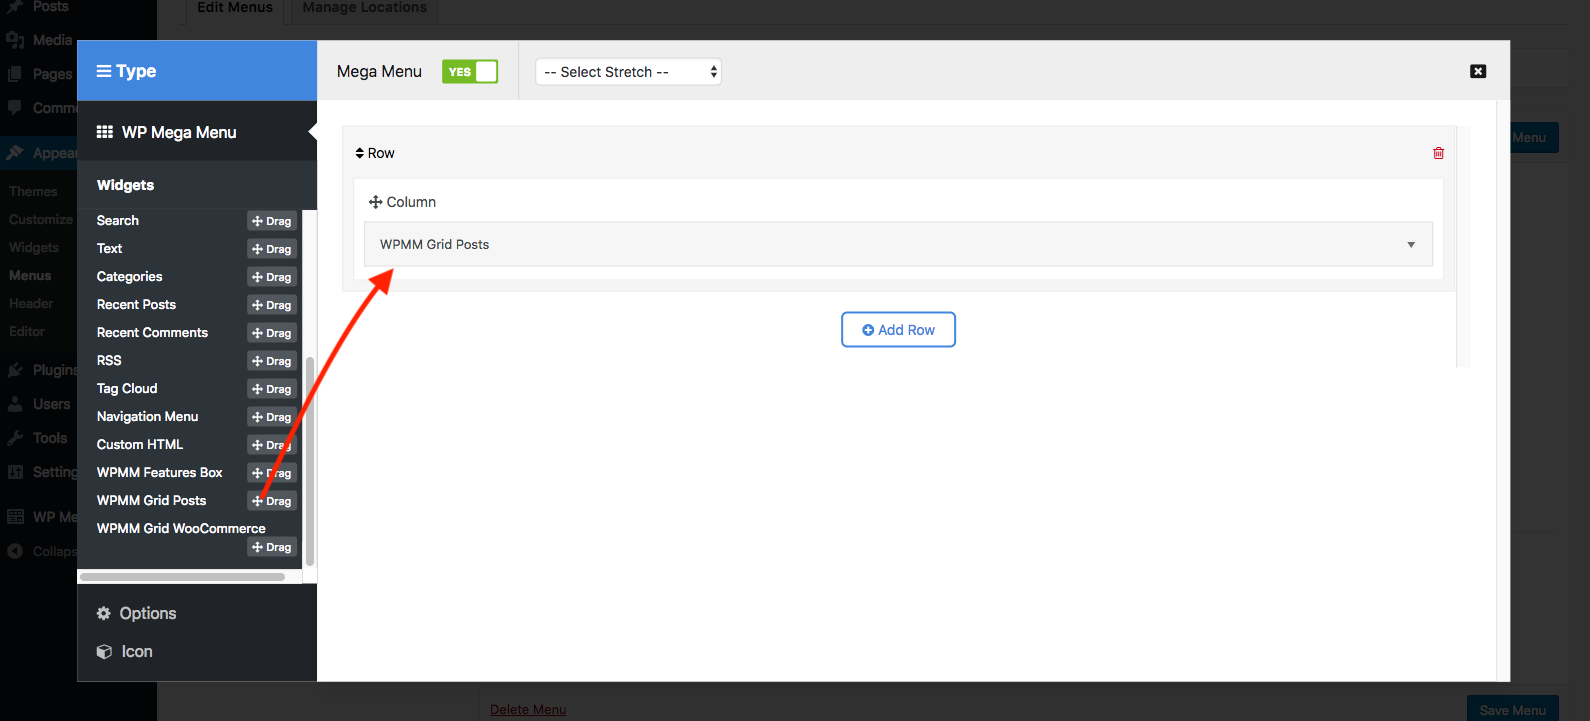Open the Edit Menus tab in WordPress page
The width and height of the screenshot is (1590, 721).
tap(235, 8)
